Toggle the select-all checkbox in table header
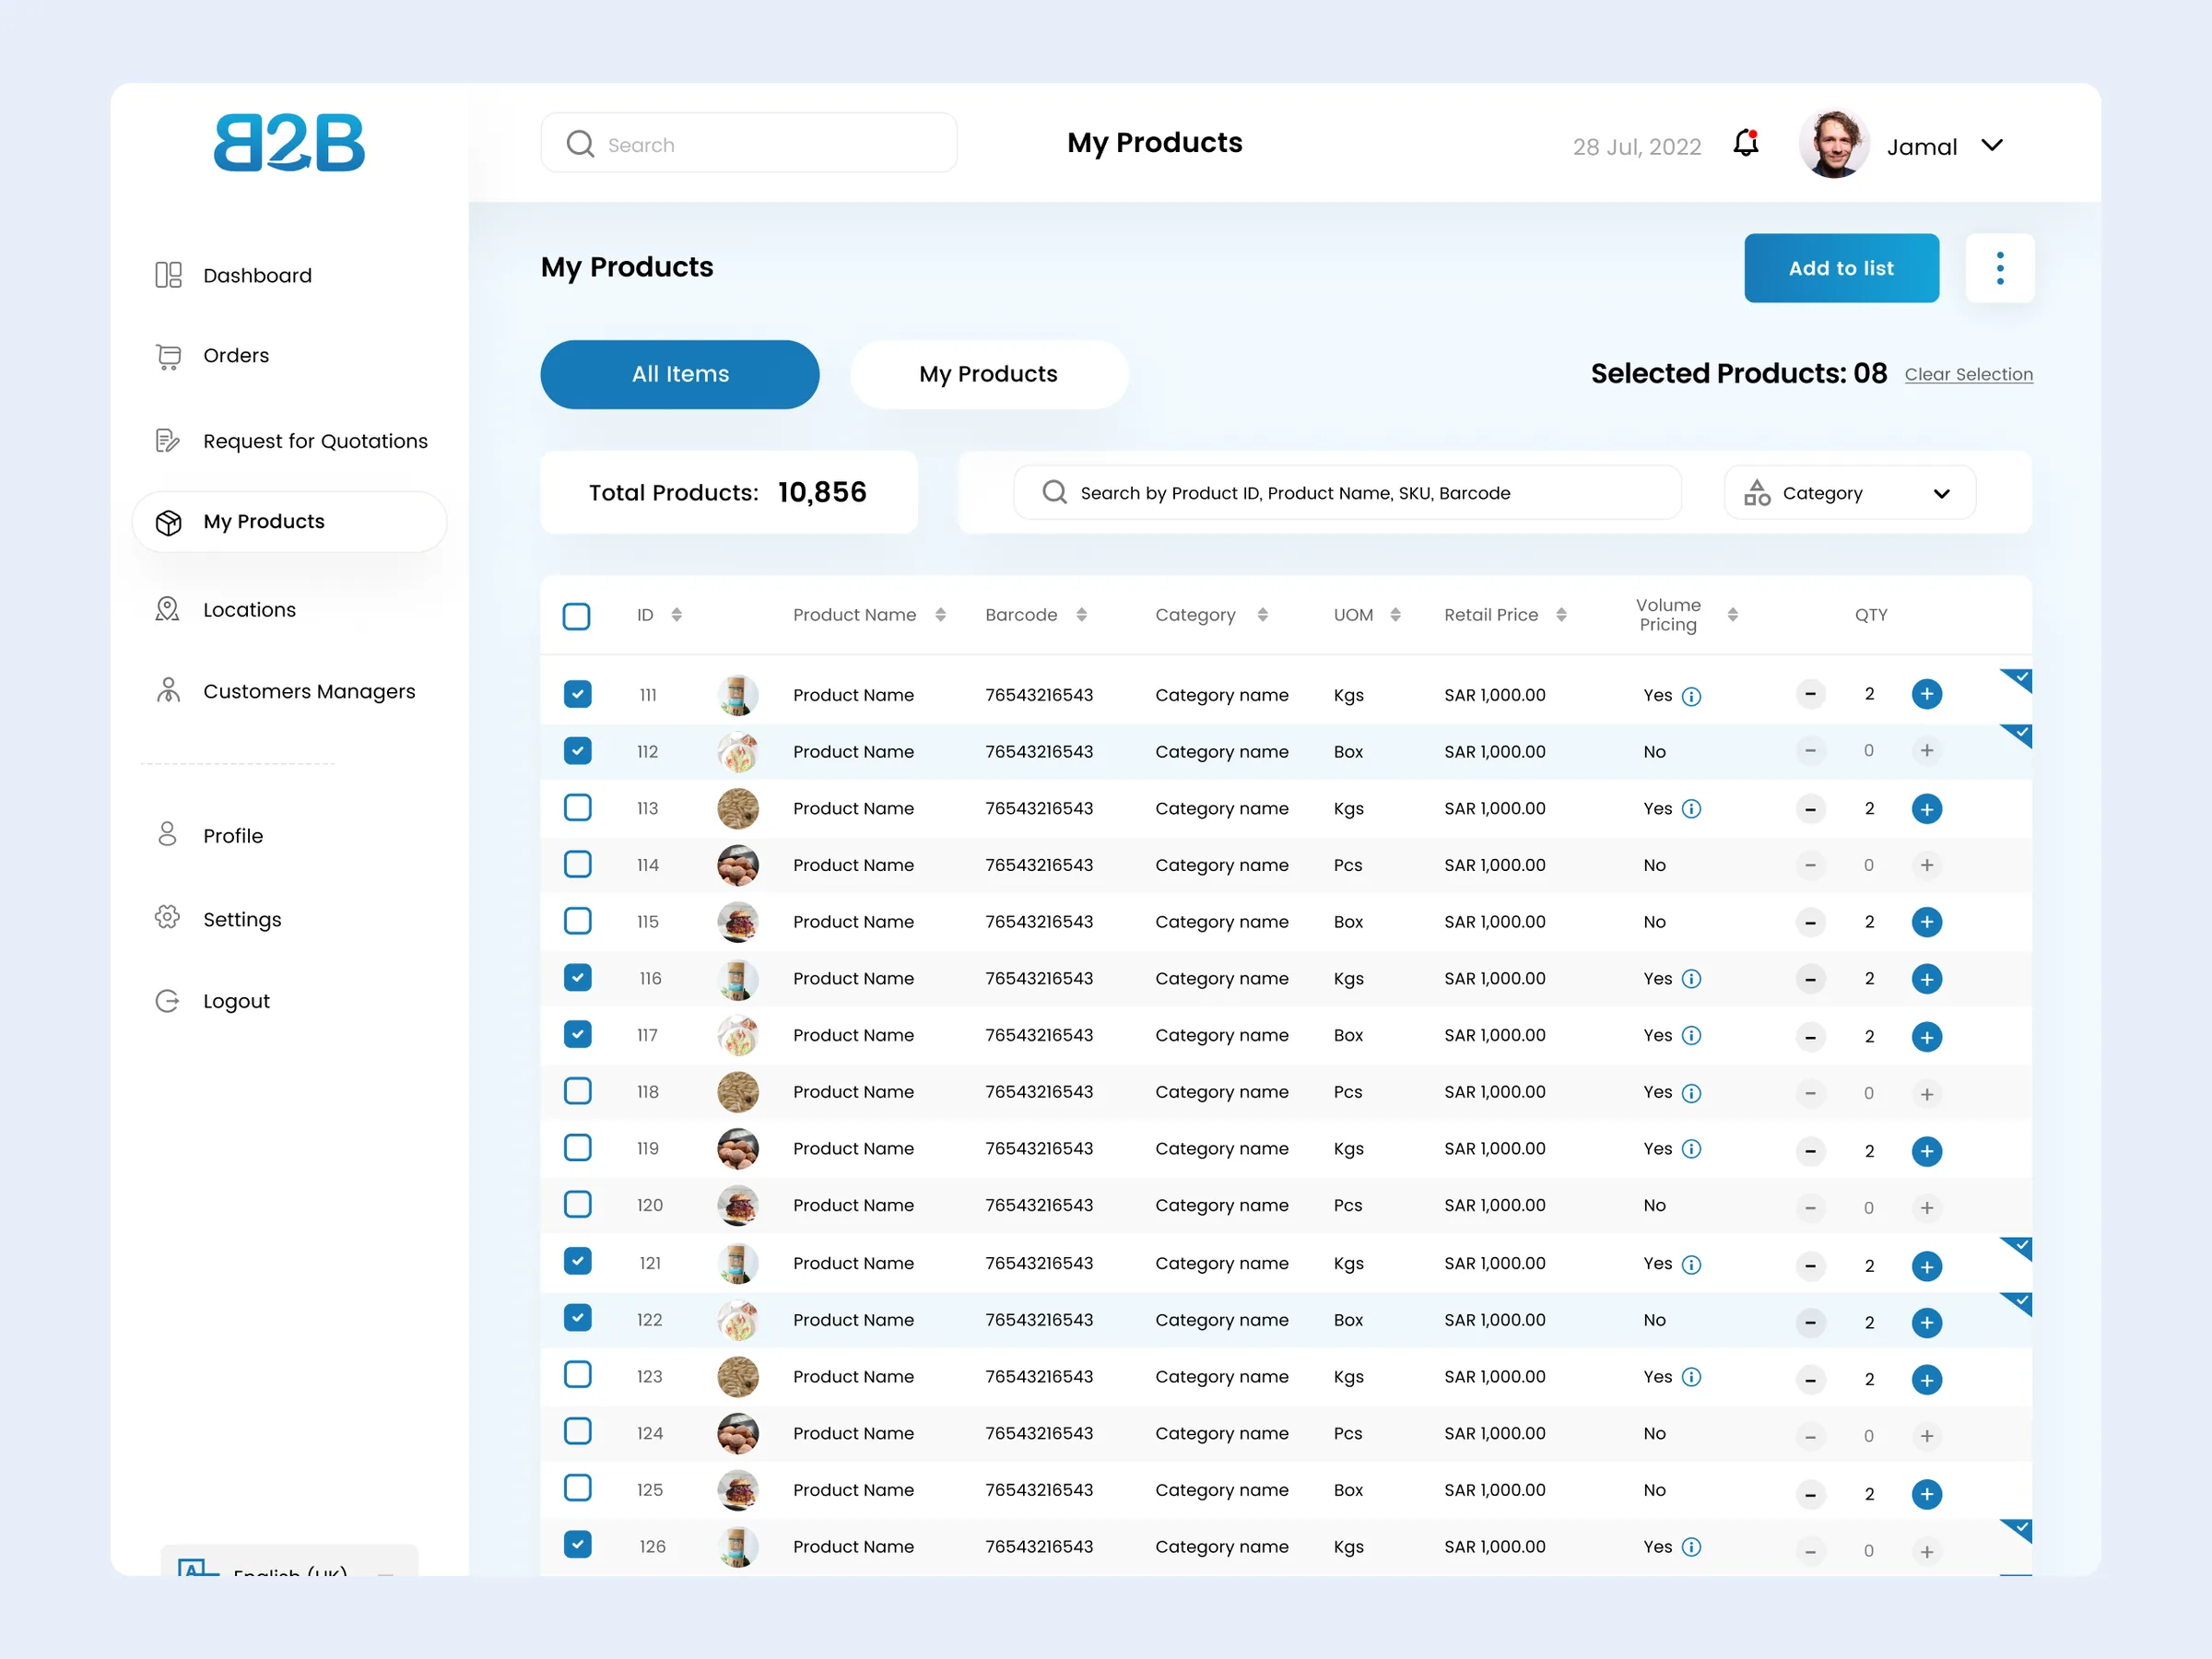 click(577, 615)
